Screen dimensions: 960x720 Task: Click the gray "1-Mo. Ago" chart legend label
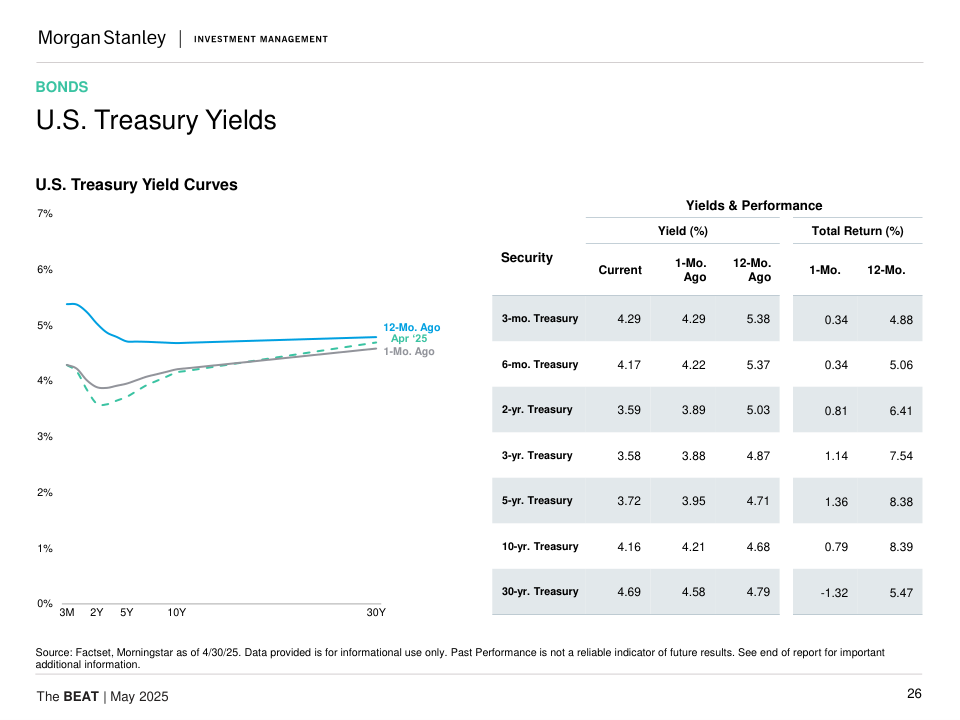[409, 351]
